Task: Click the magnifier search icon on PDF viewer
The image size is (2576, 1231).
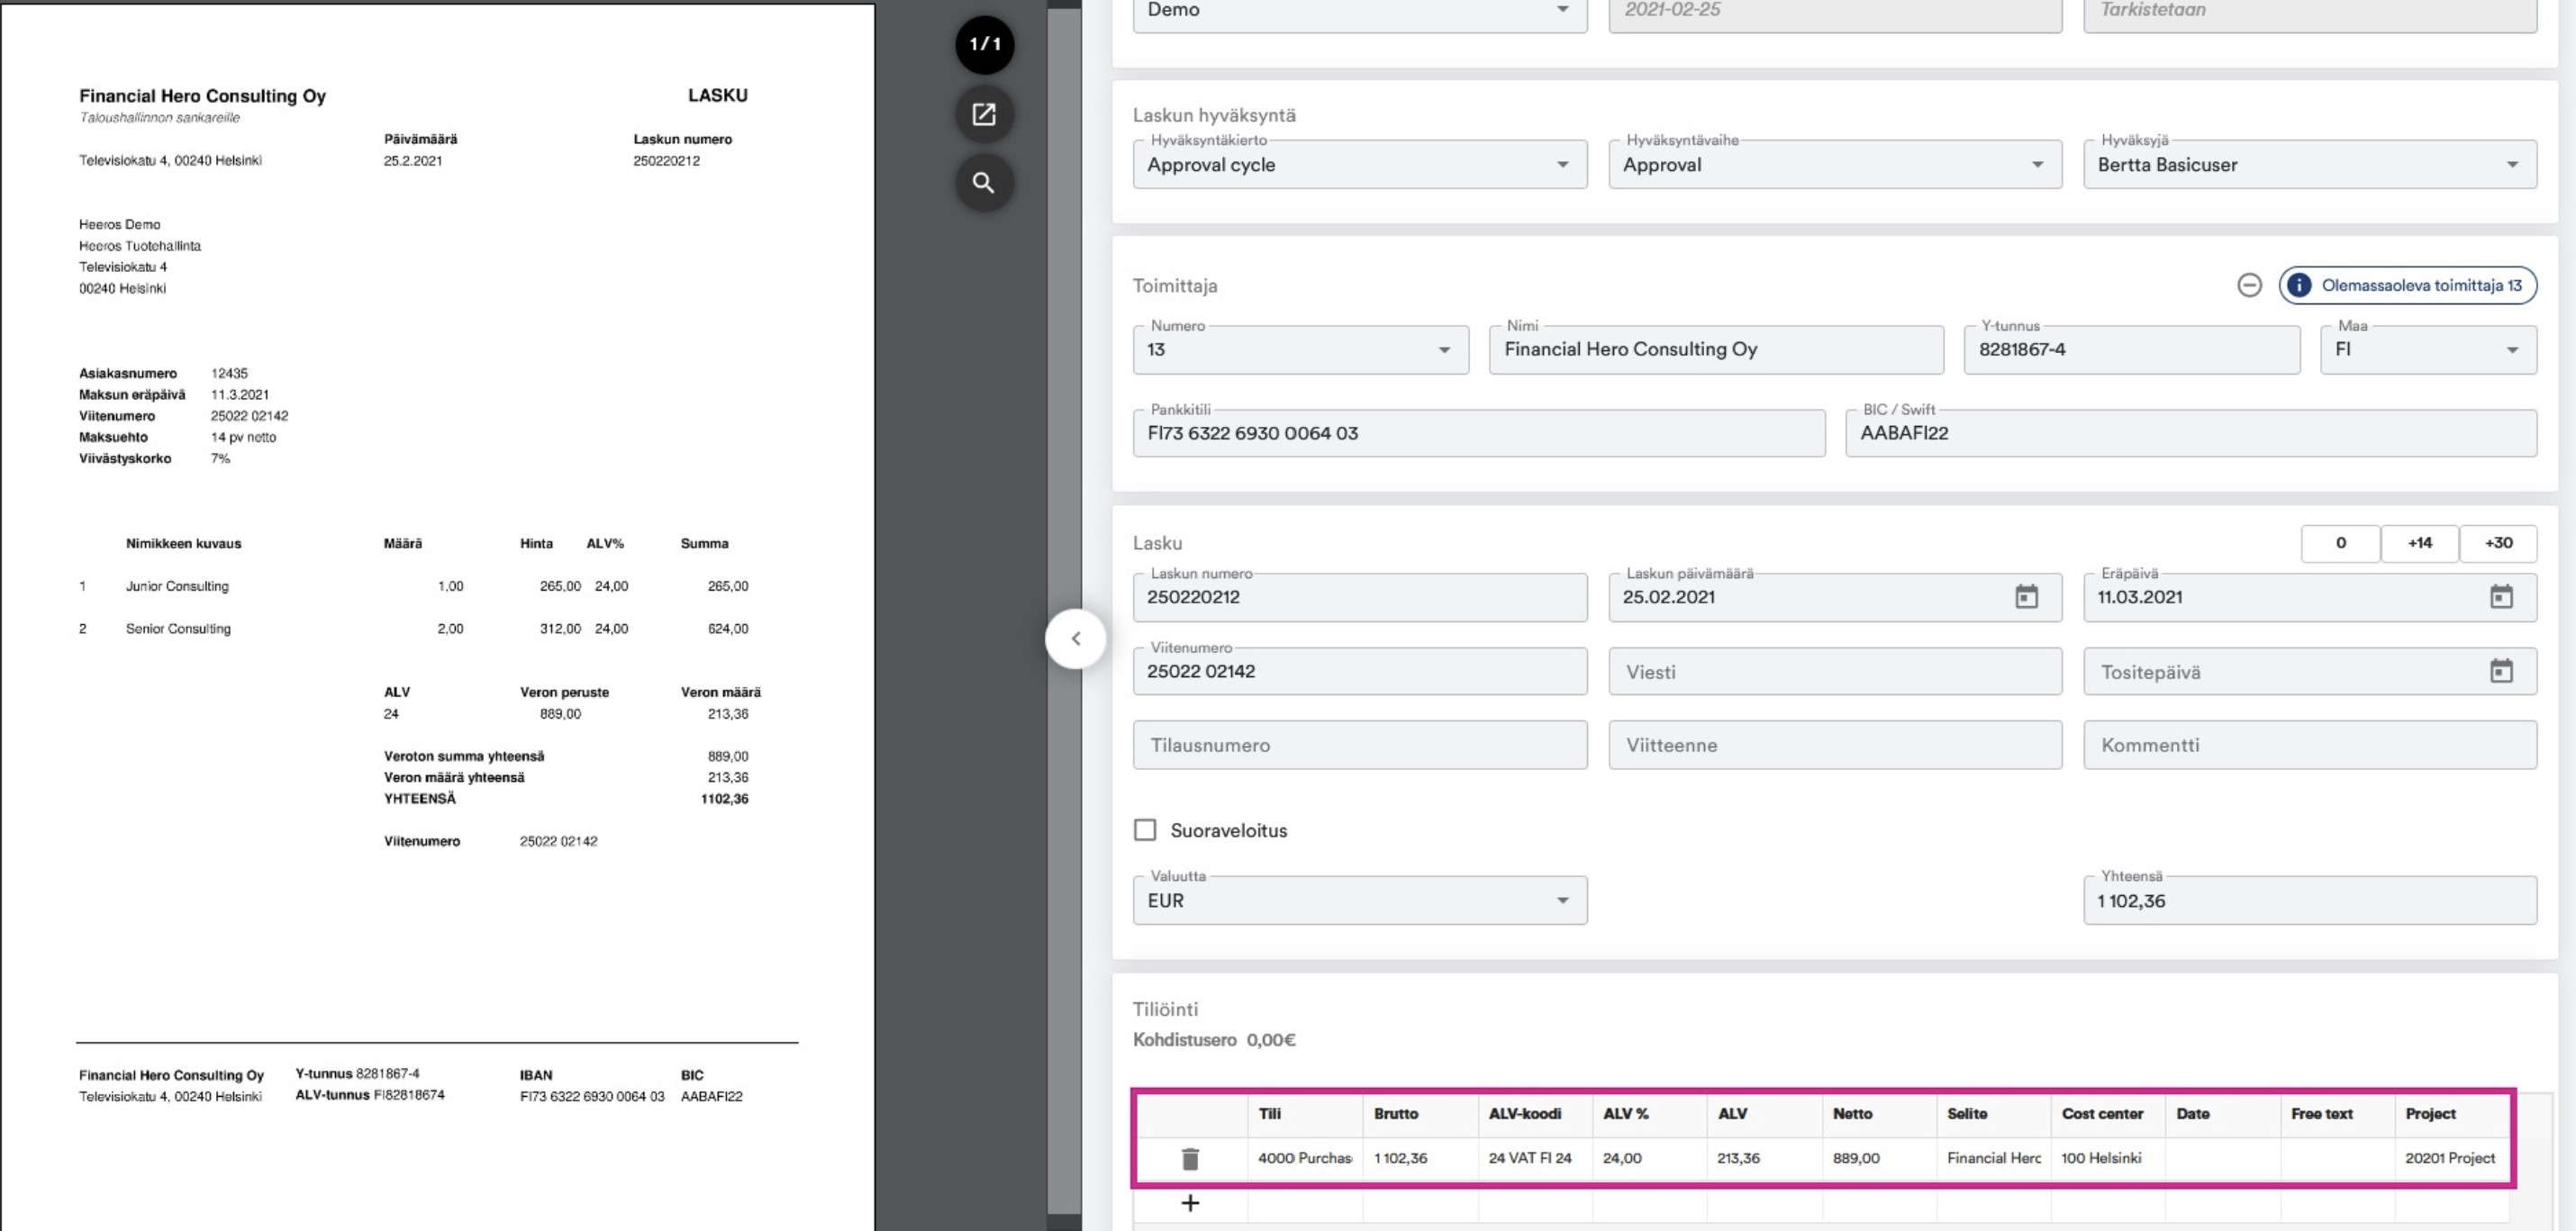Action: [984, 183]
